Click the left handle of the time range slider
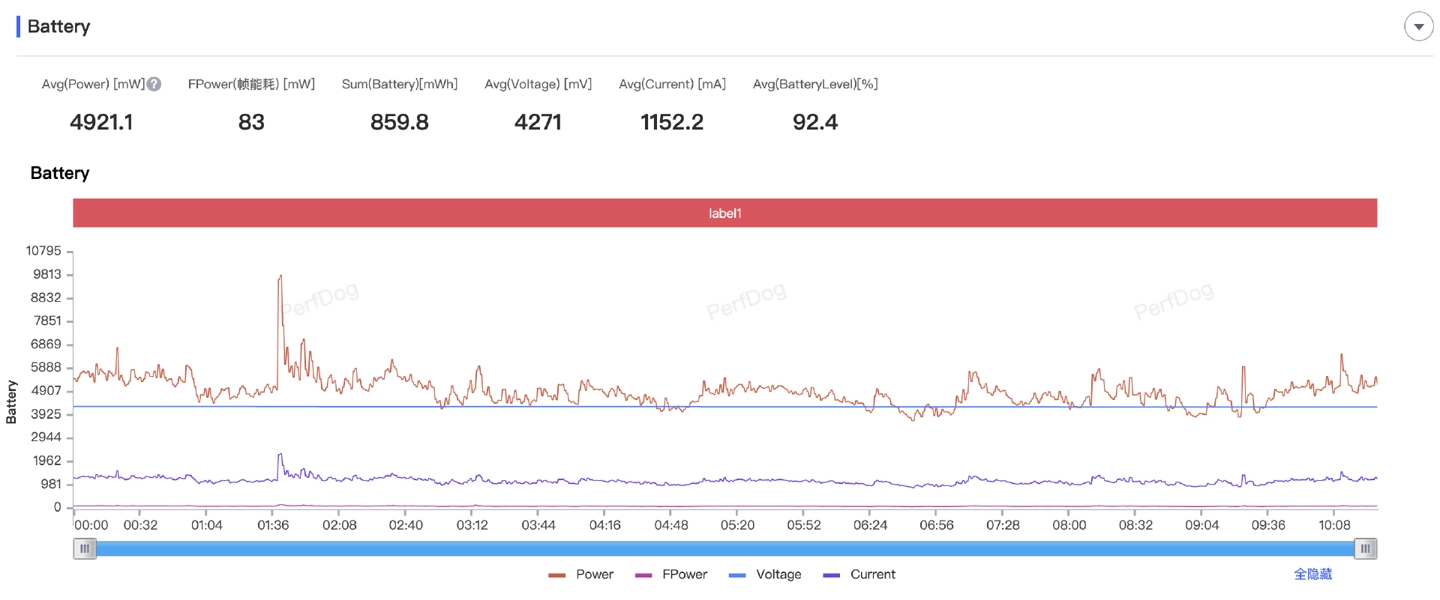 click(85, 548)
